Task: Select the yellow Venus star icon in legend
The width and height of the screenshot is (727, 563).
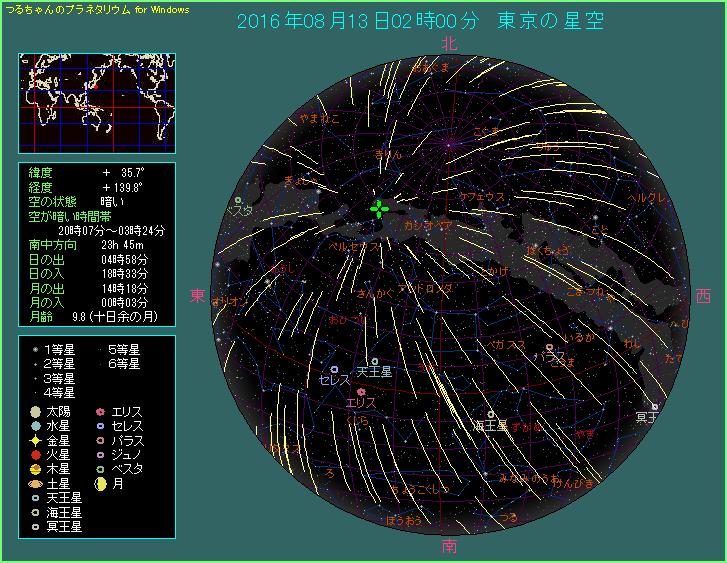Action: [x=36, y=440]
